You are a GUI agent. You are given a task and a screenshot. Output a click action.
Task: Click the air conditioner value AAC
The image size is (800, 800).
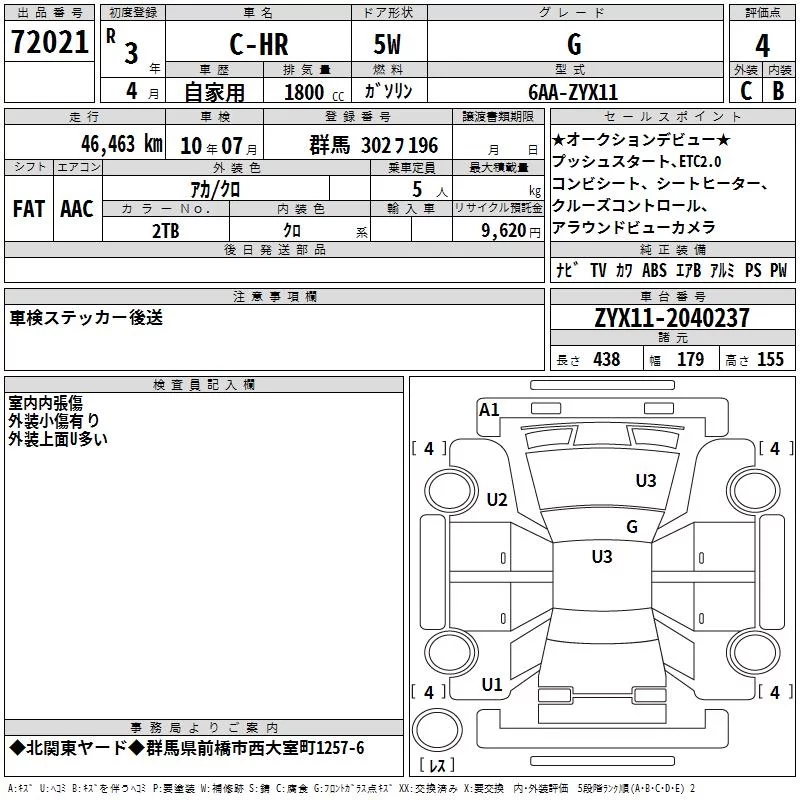tap(77, 209)
